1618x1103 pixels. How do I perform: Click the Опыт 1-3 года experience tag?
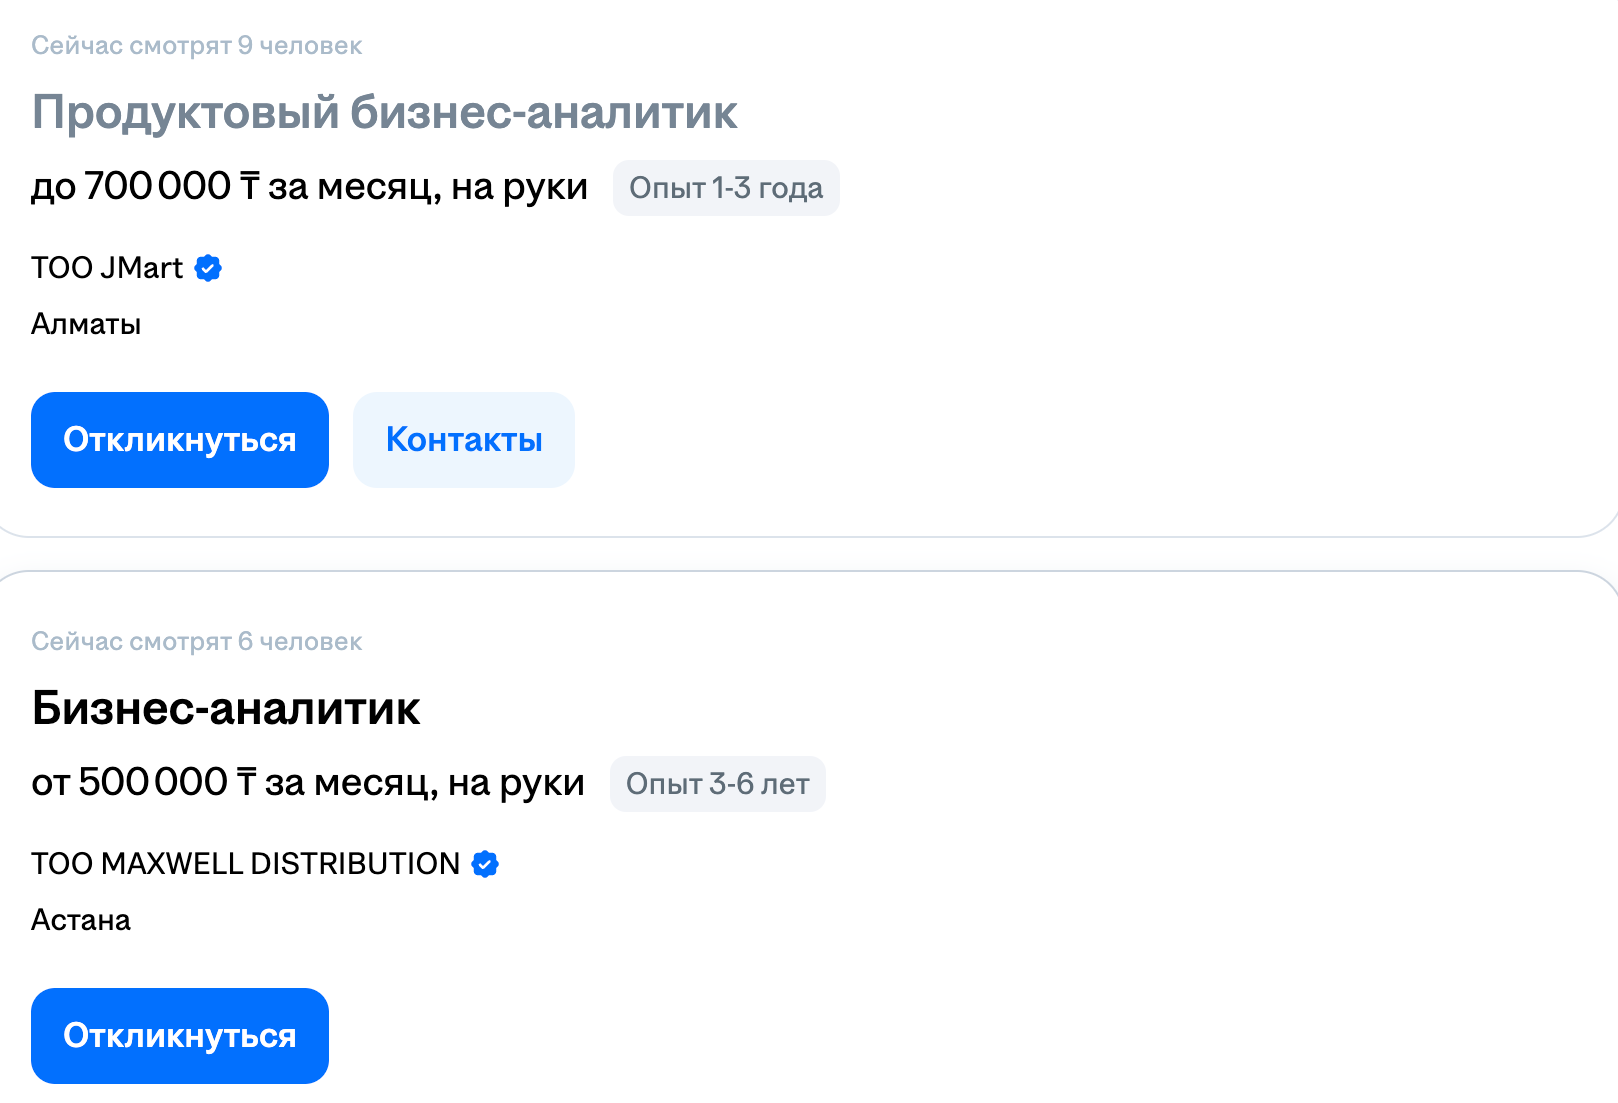click(726, 188)
